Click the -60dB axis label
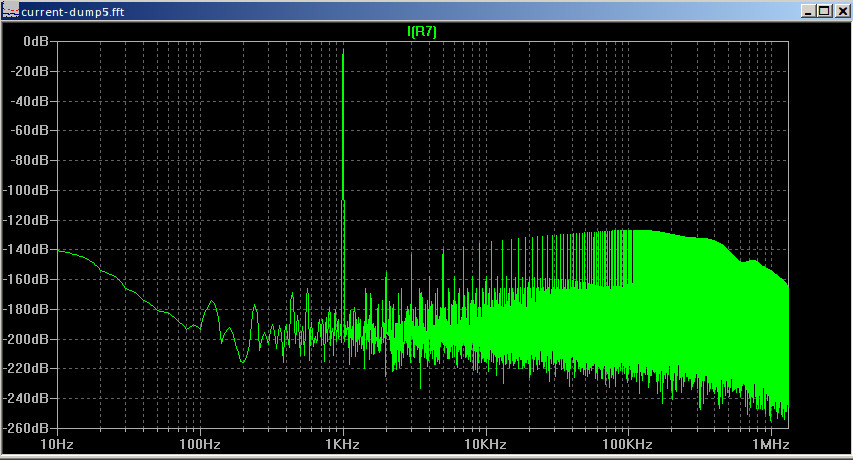The height and width of the screenshot is (460, 853). tap(30, 130)
